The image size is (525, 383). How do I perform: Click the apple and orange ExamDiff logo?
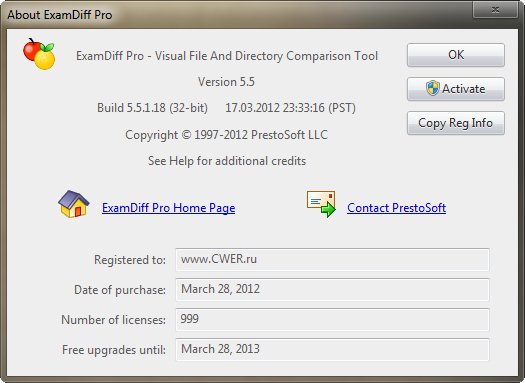(x=39, y=54)
